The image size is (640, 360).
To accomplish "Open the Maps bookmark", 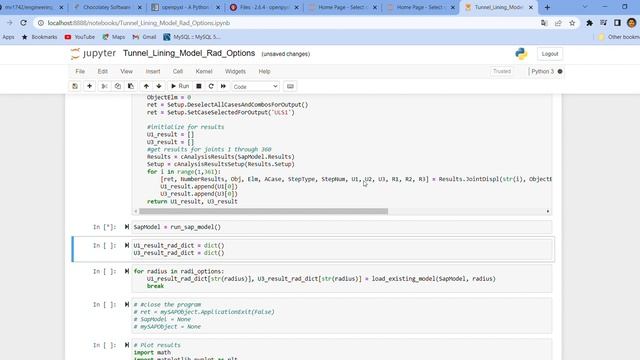I will click(x=114, y=37).
